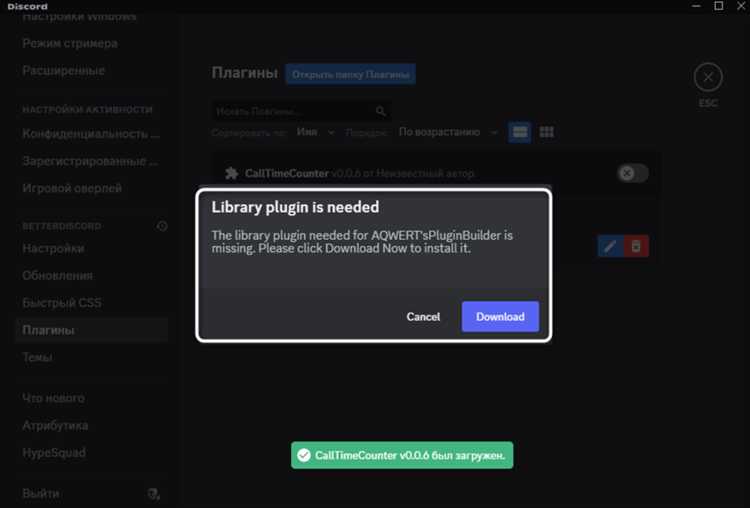This screenshot has height=508, width=750.
Task: Open Конфиденциальность activity settings
Action: tap(91, 134)
